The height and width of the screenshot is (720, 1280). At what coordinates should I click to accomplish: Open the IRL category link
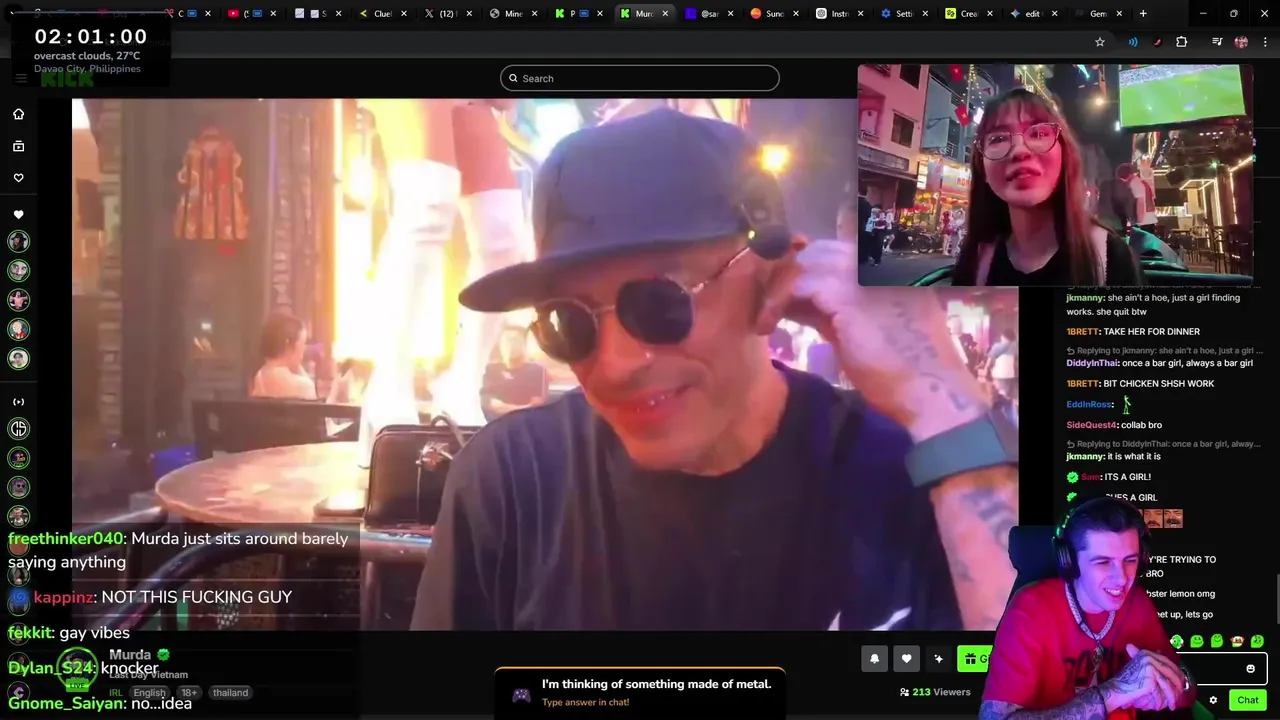tap(116, 692)
